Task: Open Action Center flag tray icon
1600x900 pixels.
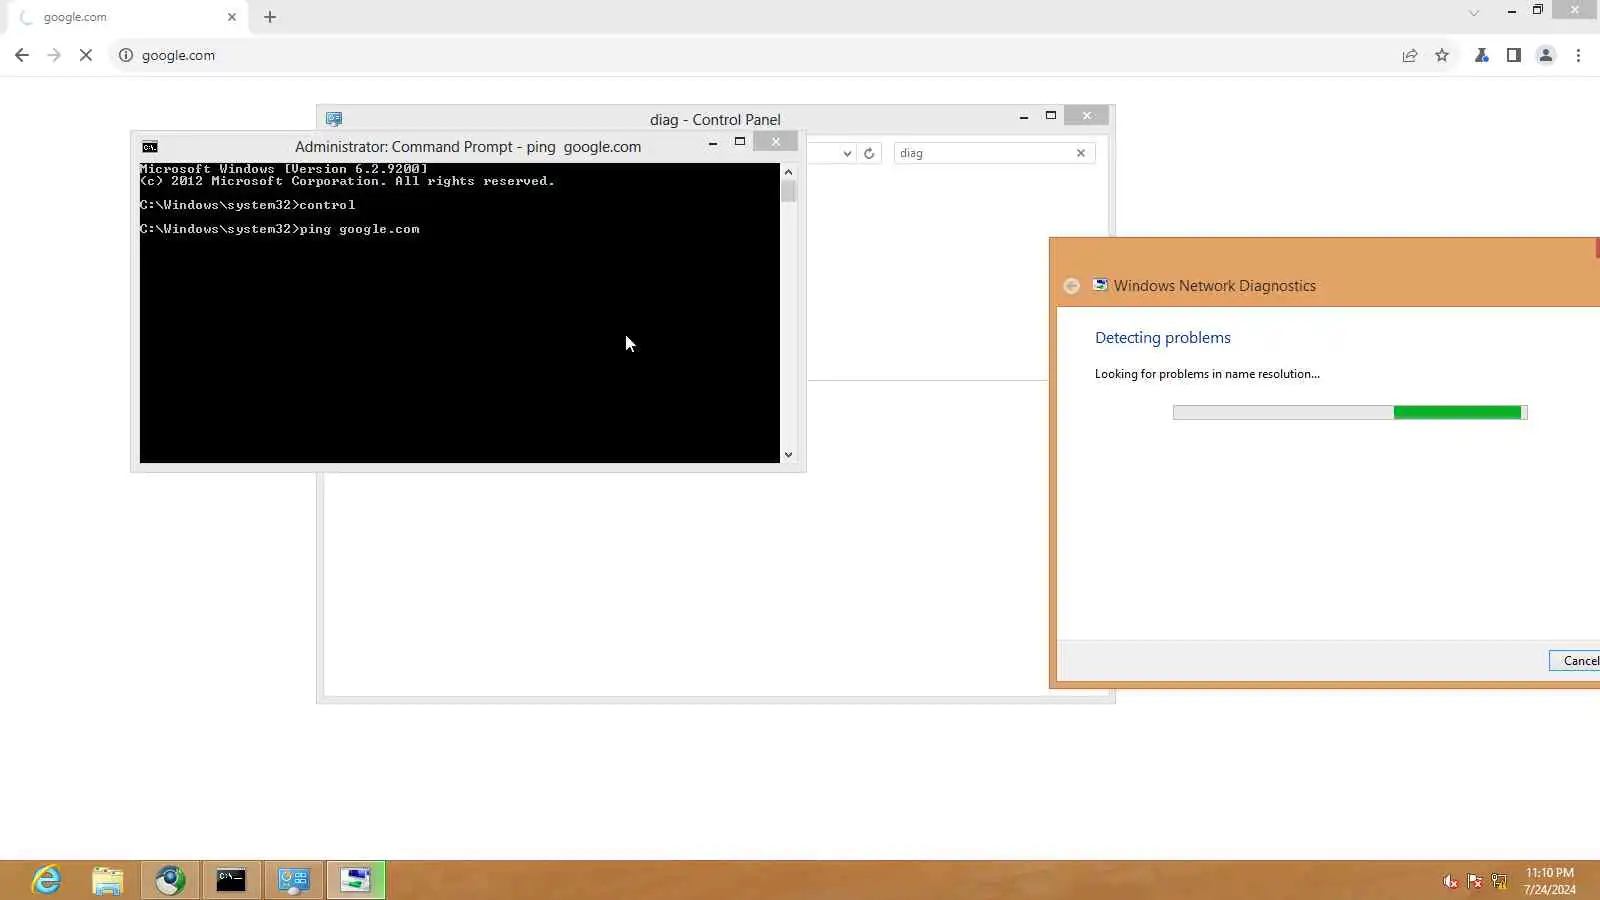Action: (x=1475, y=881)
